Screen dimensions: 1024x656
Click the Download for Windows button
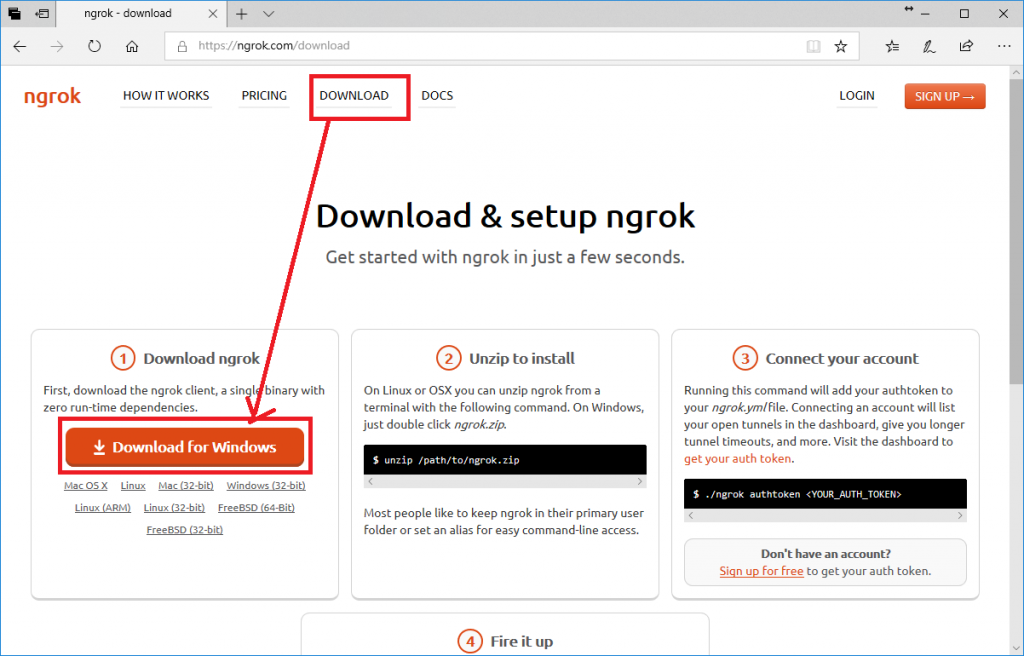[x=185, y=447]
